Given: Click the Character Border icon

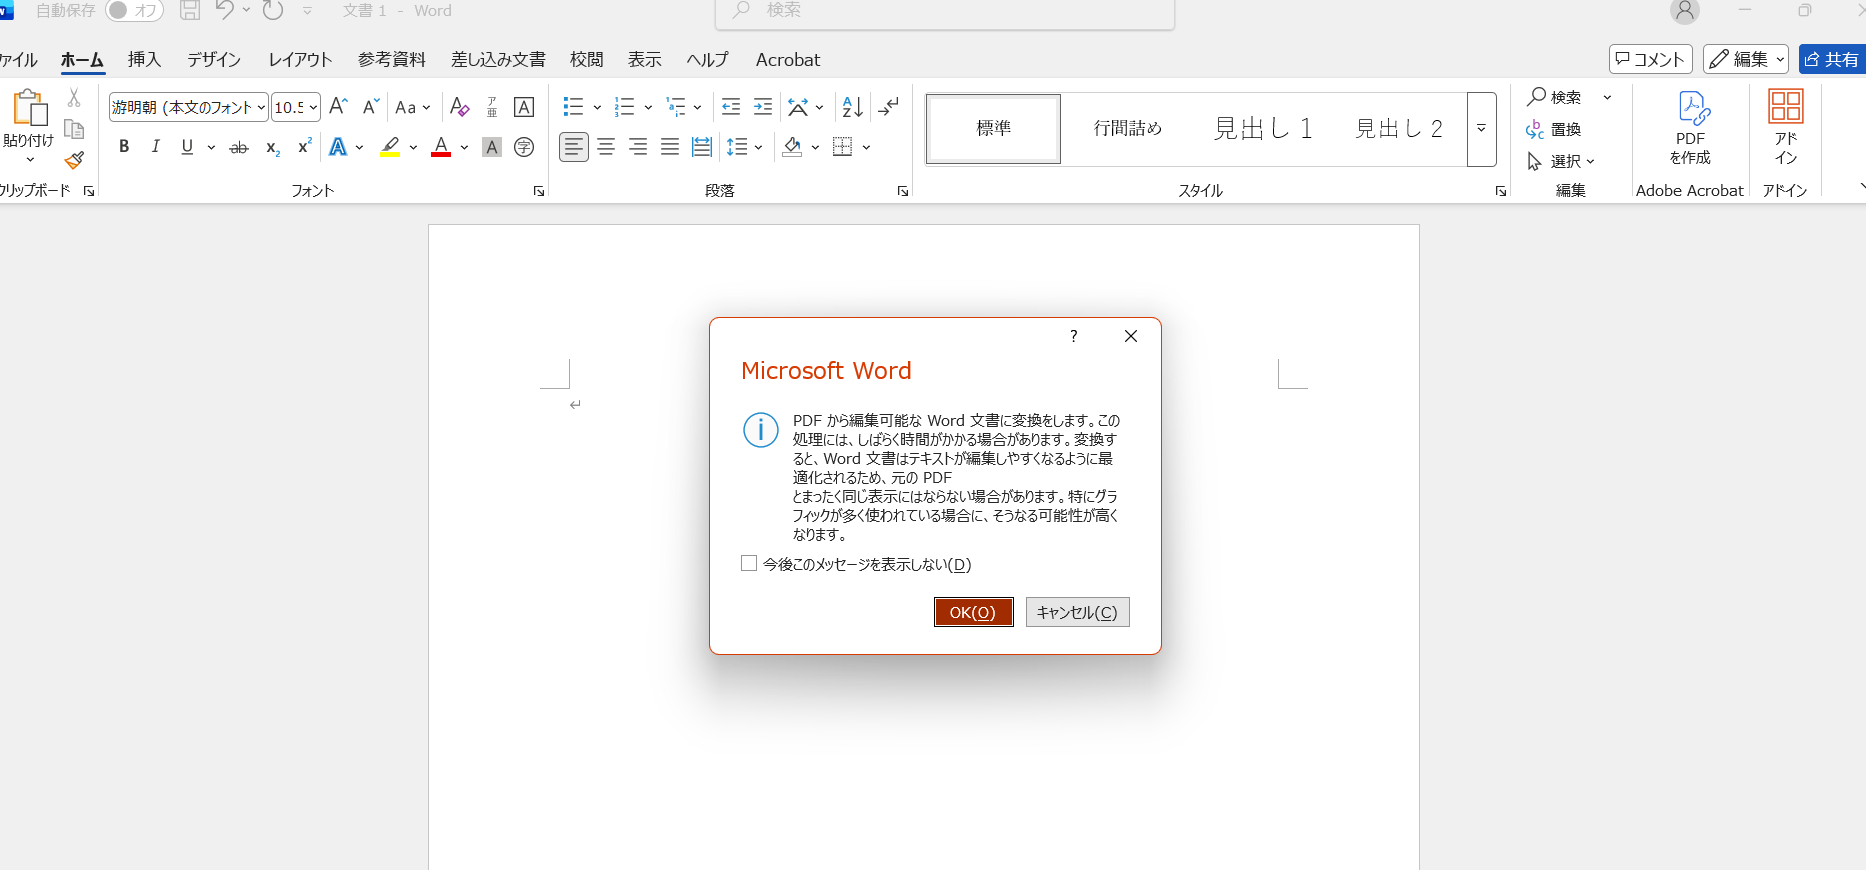Looking at the screenshot, I should point(524,107).
